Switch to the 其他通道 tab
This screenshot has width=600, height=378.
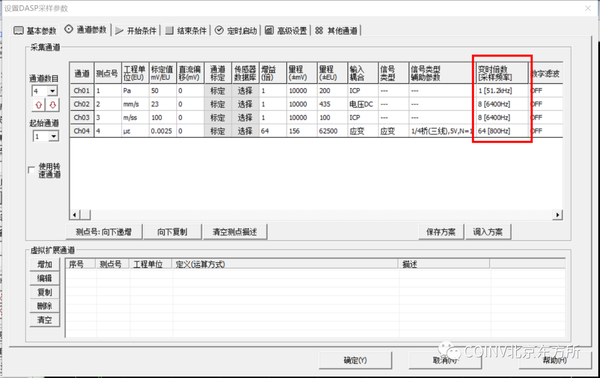[x=336, y=31]
